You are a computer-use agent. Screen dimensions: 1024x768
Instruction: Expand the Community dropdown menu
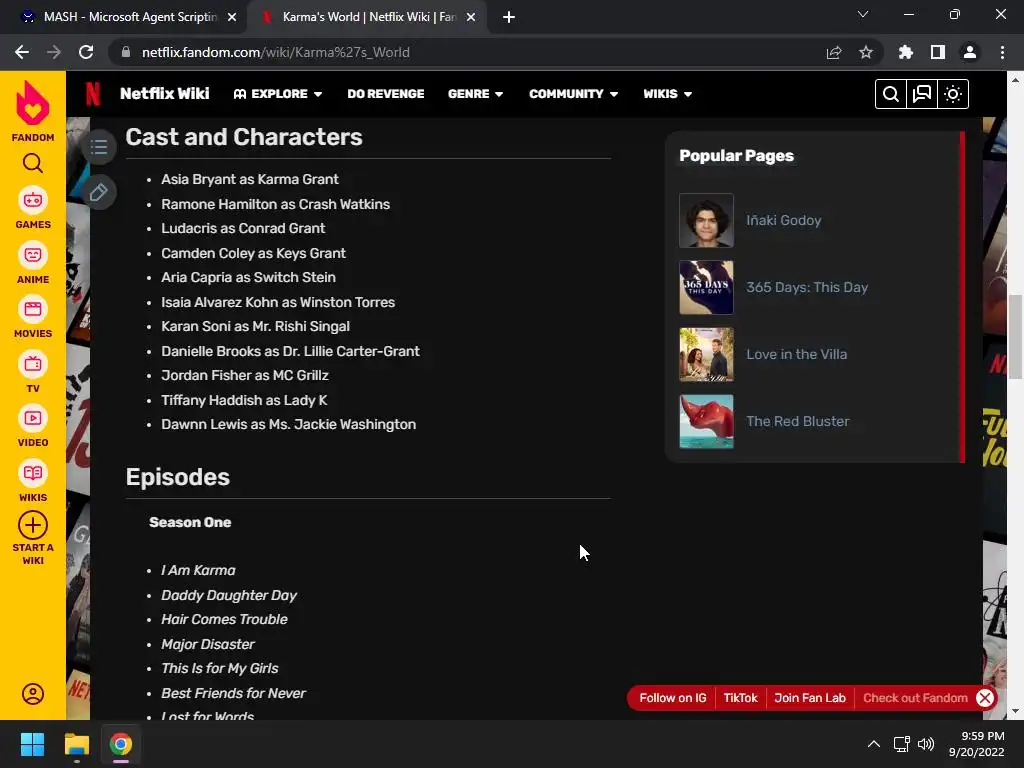pyautogui.click(x=573, y=94)
